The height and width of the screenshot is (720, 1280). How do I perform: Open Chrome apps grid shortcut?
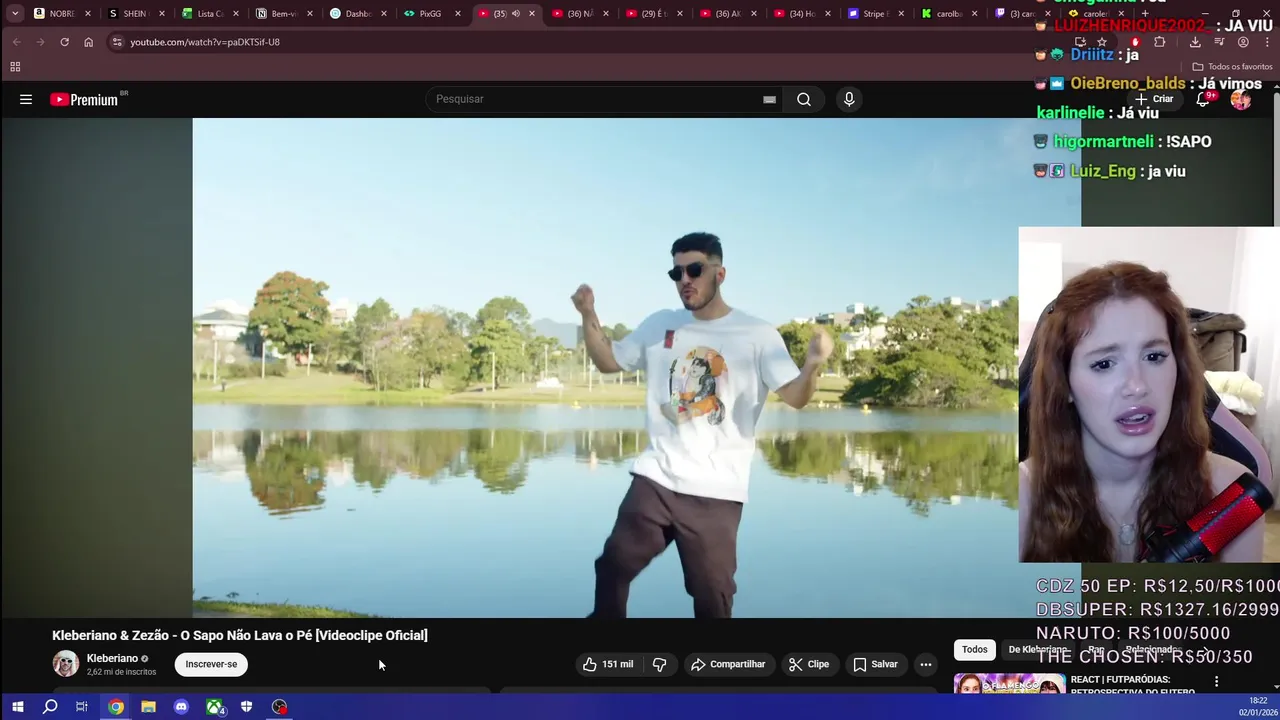click(x=15, y=67)
